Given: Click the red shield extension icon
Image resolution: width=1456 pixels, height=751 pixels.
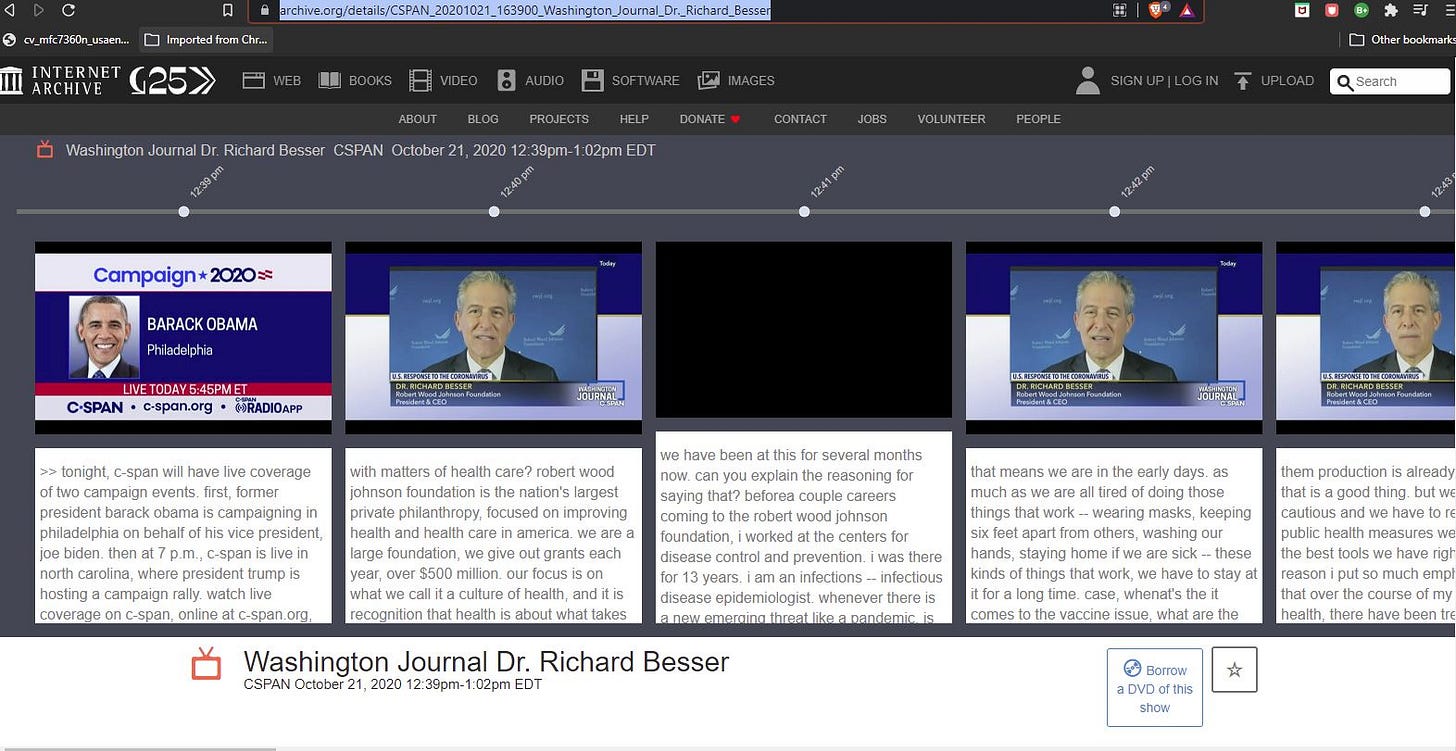Looking at the screenshot, I should tap(1332, 10).
